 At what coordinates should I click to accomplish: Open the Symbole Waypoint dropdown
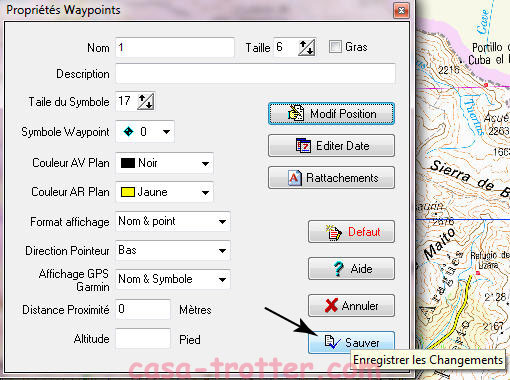(x=166, y=132)
